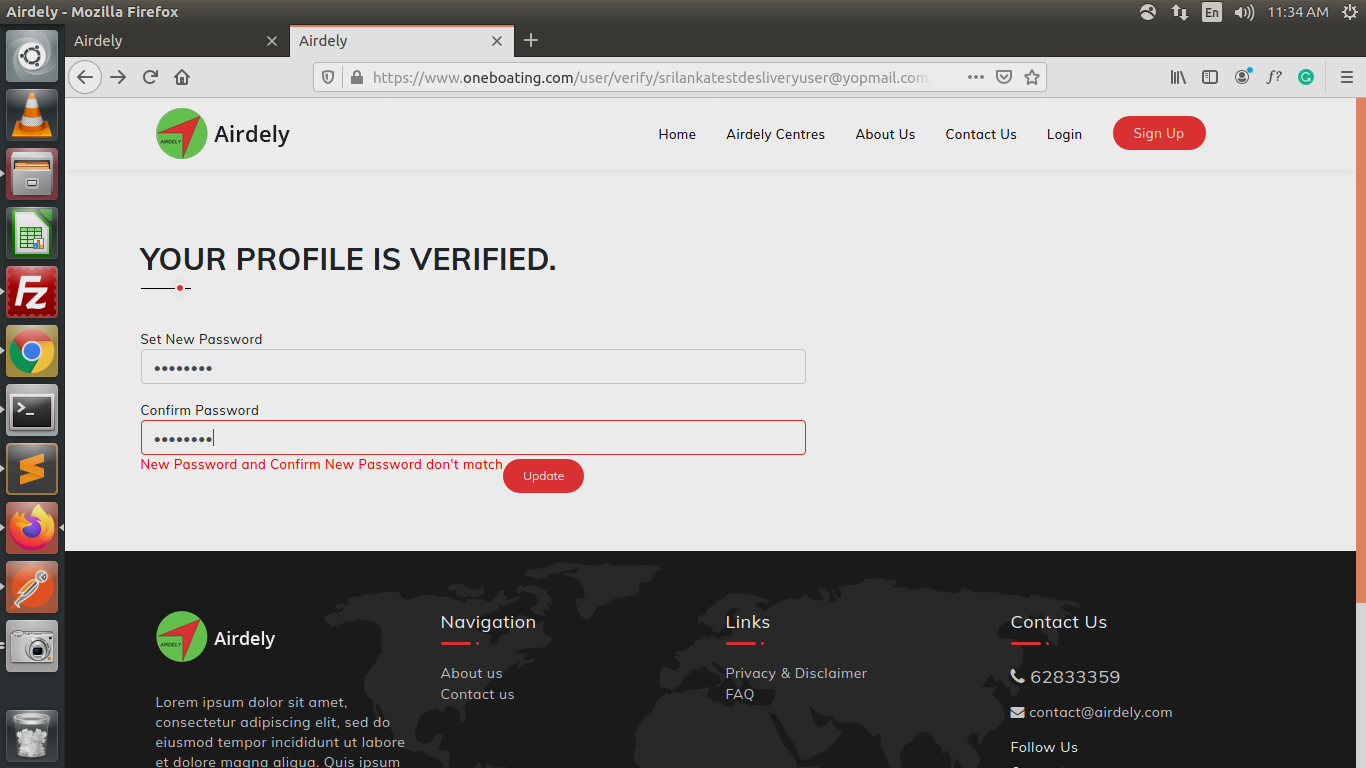Launch FileZilla from the Ubuntu dock
Image resolution: width=1366 pixels, height=768 pixels.
point(32,292)
